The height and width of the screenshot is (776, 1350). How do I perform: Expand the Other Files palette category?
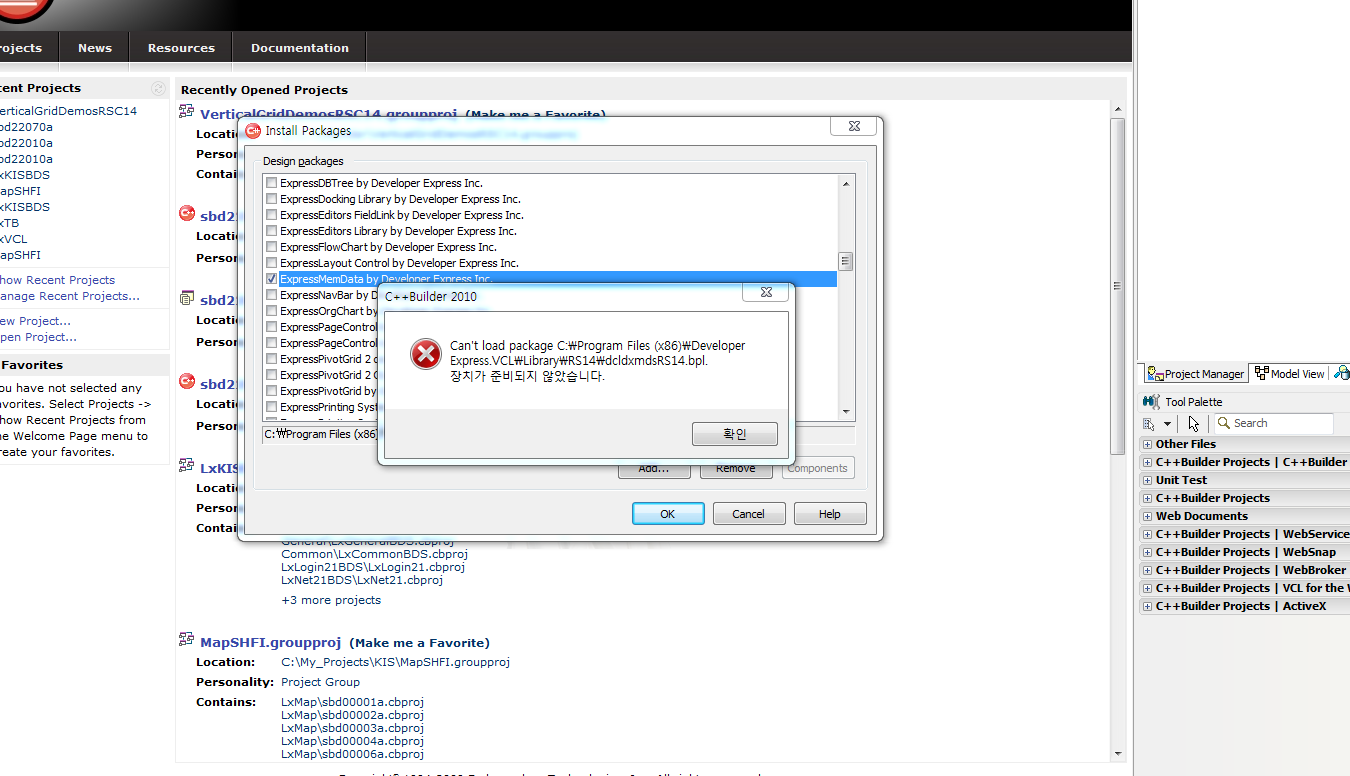tap(1147, 444)
